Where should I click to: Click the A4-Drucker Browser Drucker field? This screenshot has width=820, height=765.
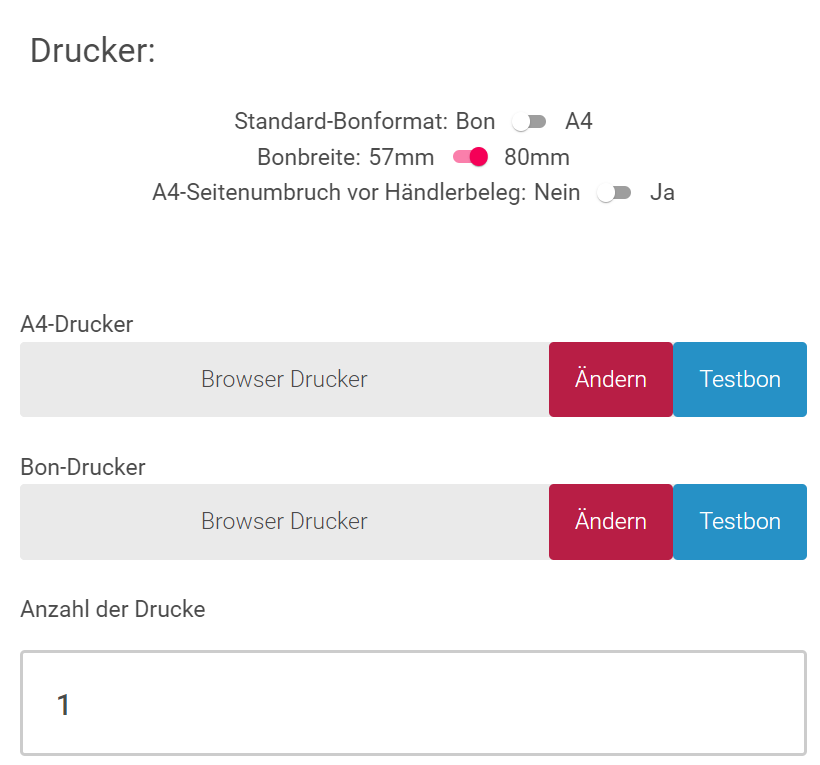pos(284,380)
